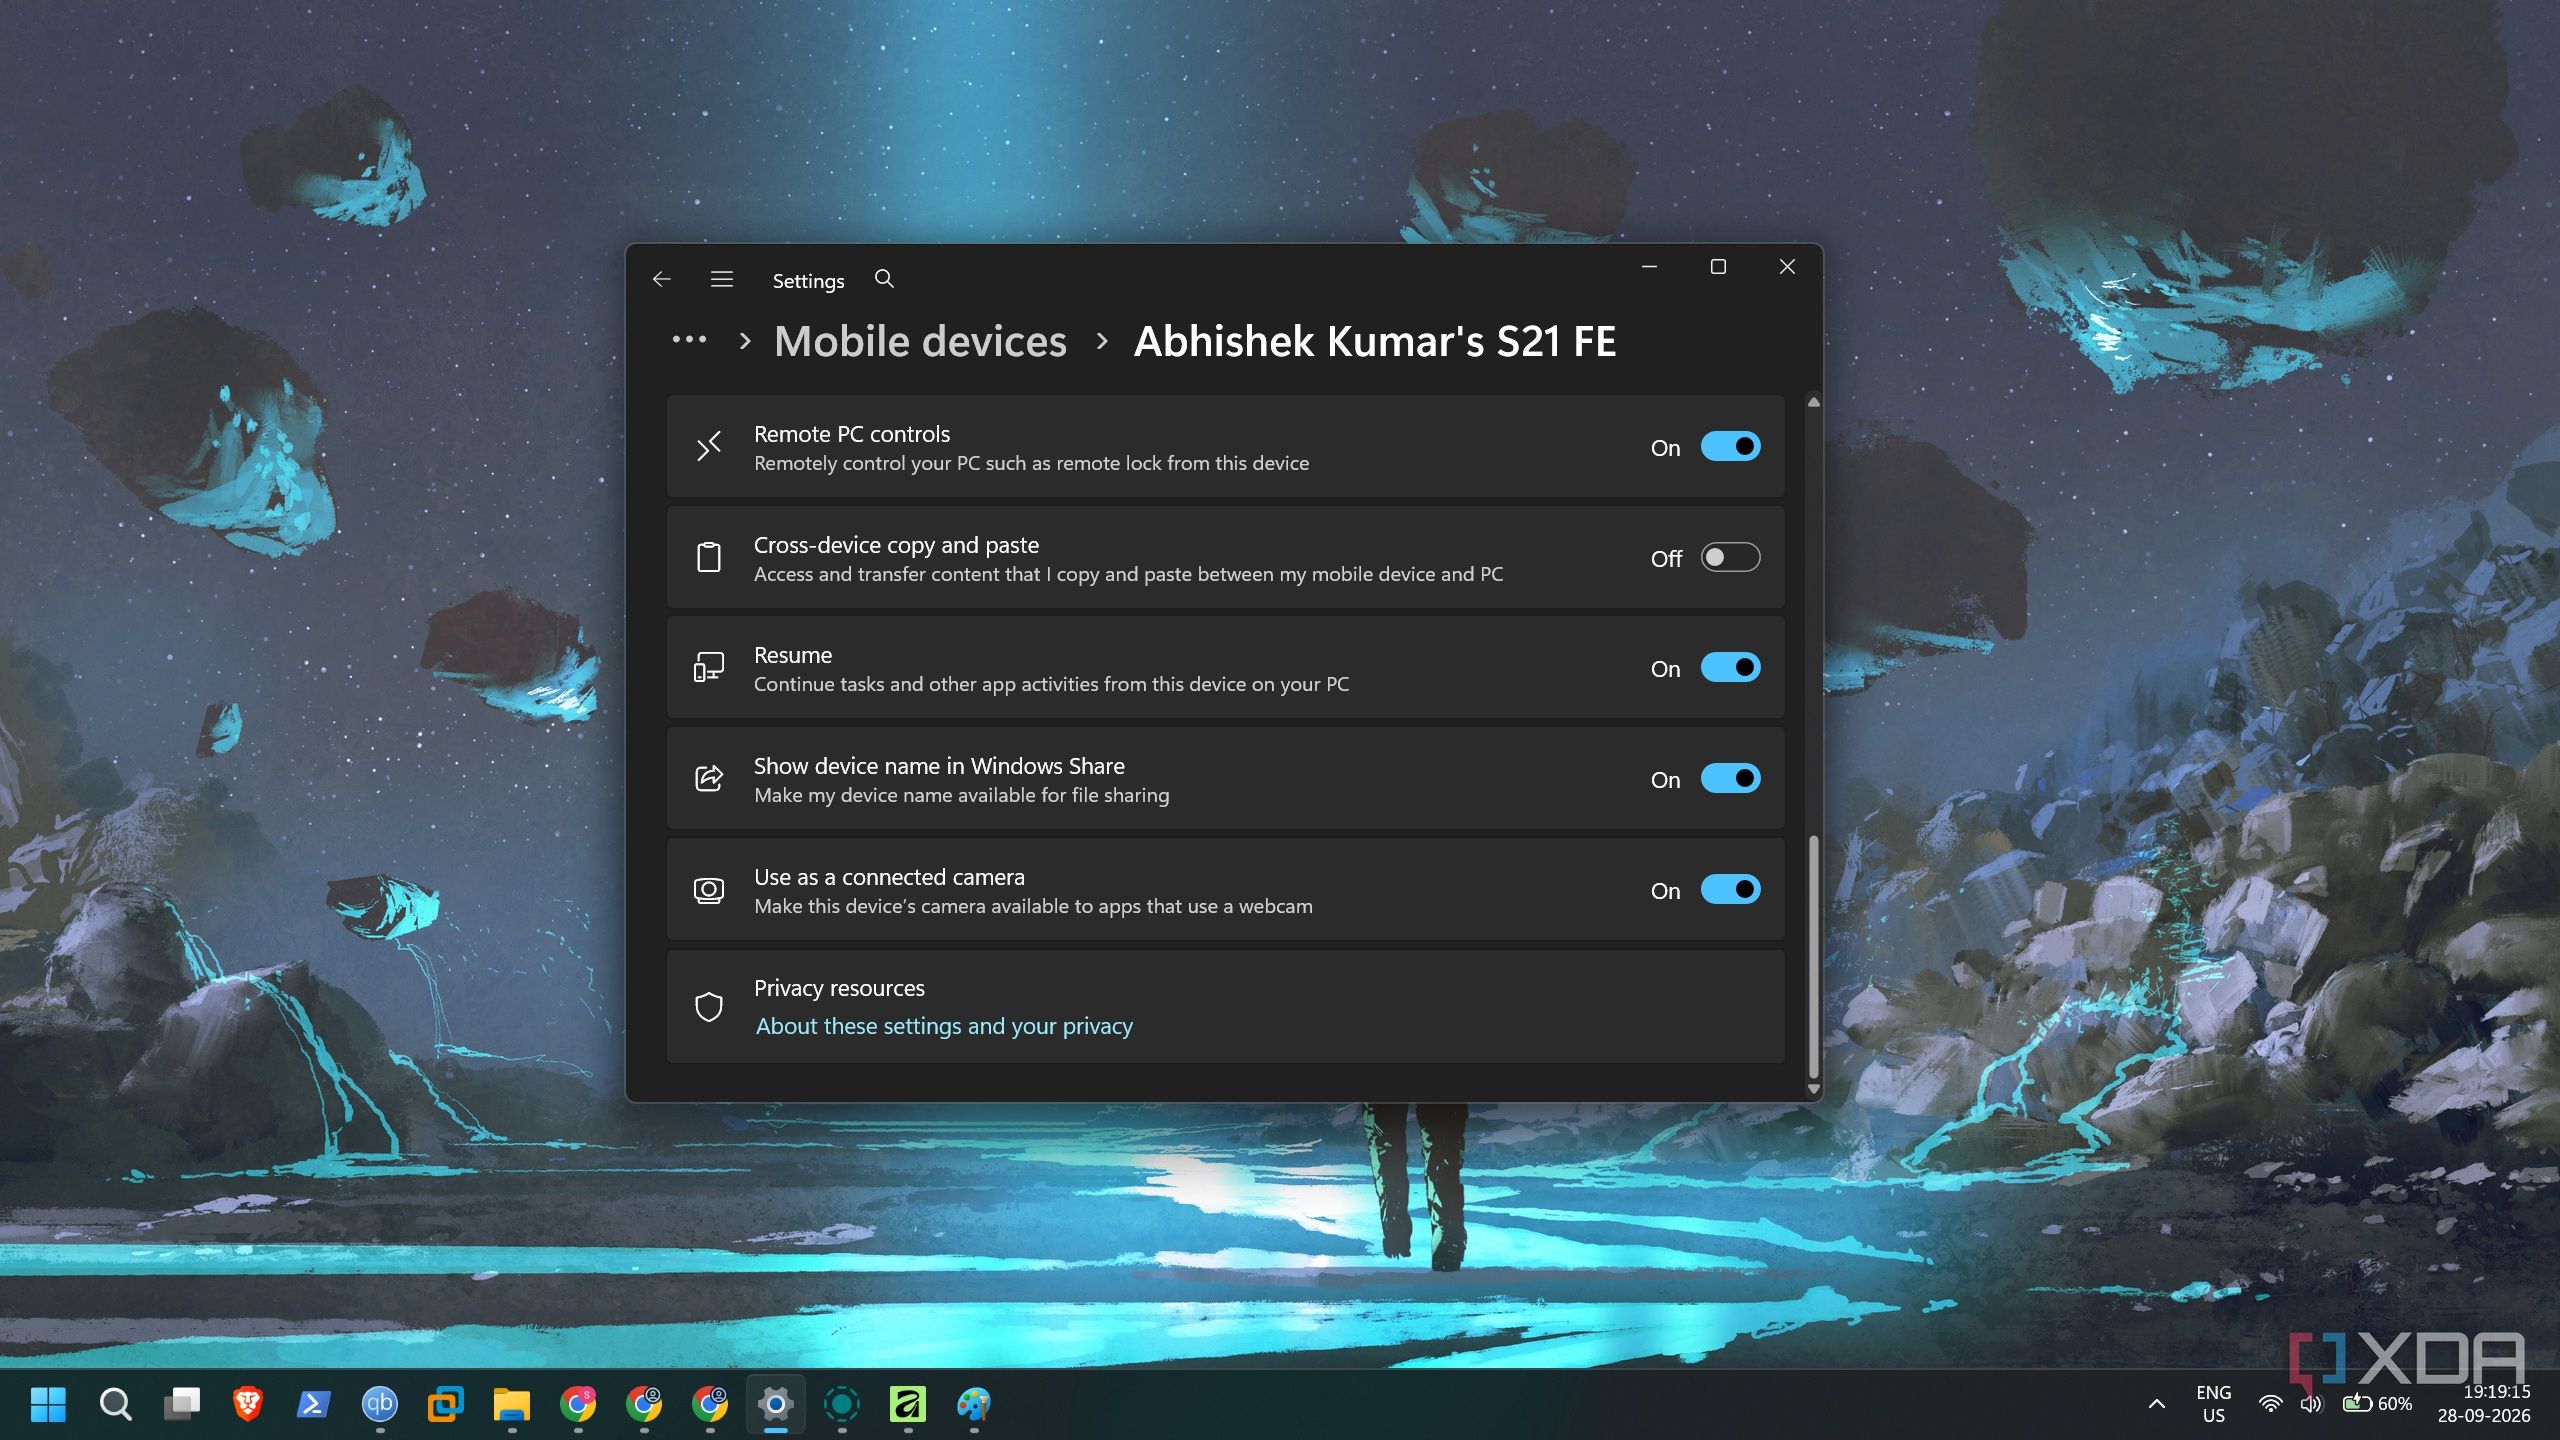Click the share icon for Windows Share
The height and width of the screenshot is (1440, 2560).
[709, 778]
